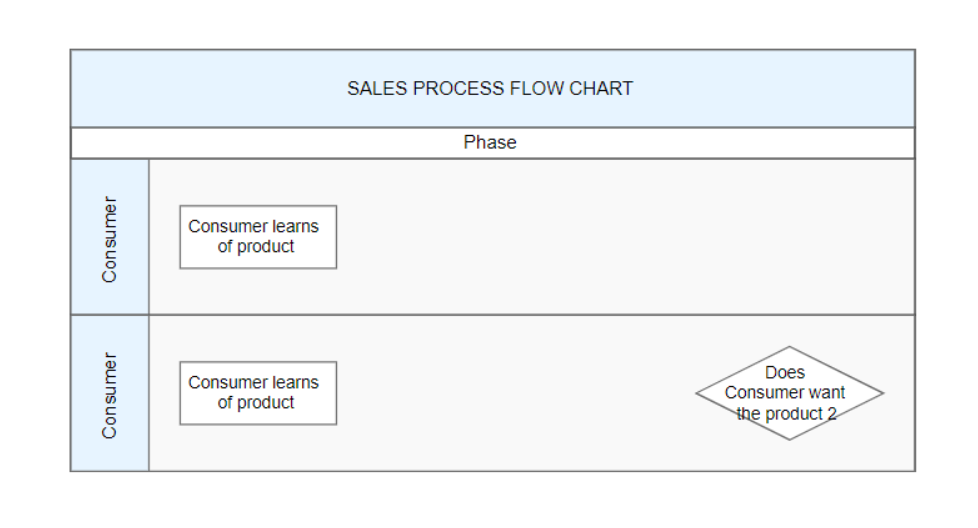Screen dimensions: 978x528
Task: Click the top vertex of the decision diamond
Action: pos(789,346)
